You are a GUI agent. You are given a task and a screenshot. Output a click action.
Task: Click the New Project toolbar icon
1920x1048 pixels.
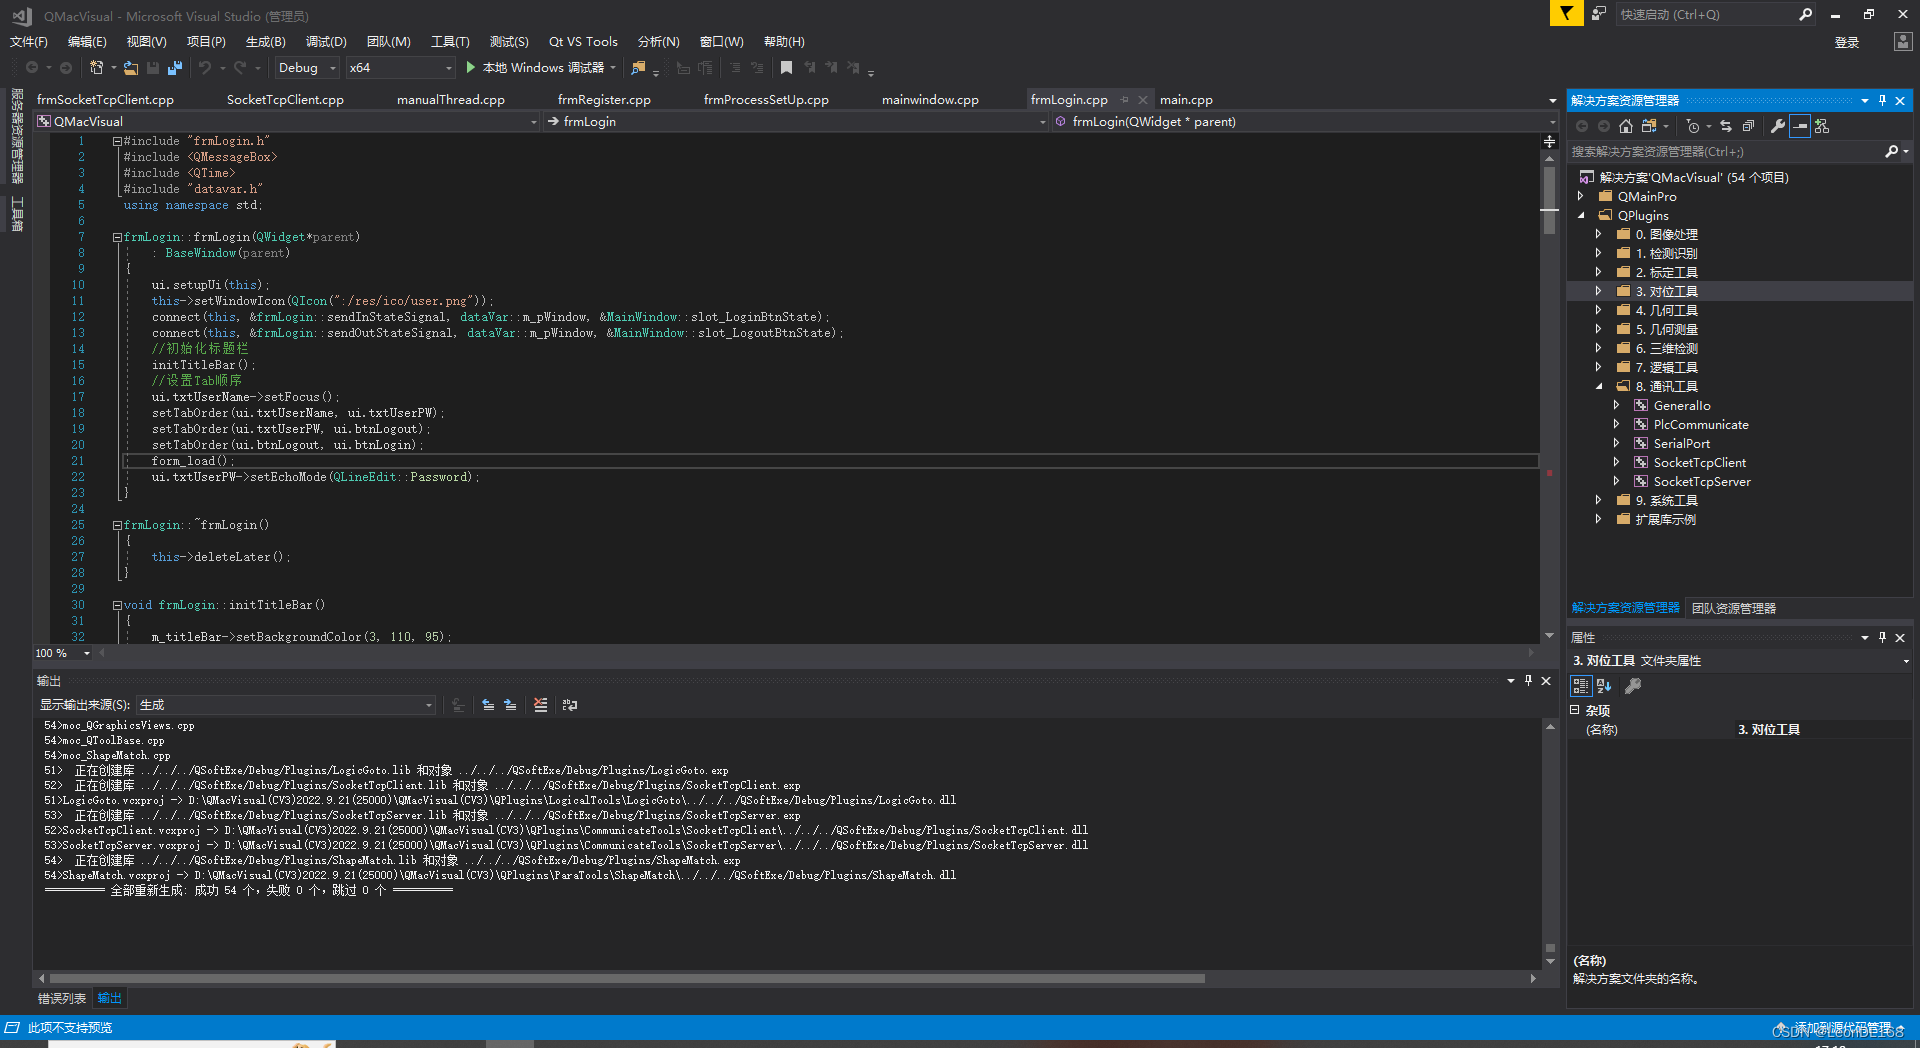[x=97, y=68]
